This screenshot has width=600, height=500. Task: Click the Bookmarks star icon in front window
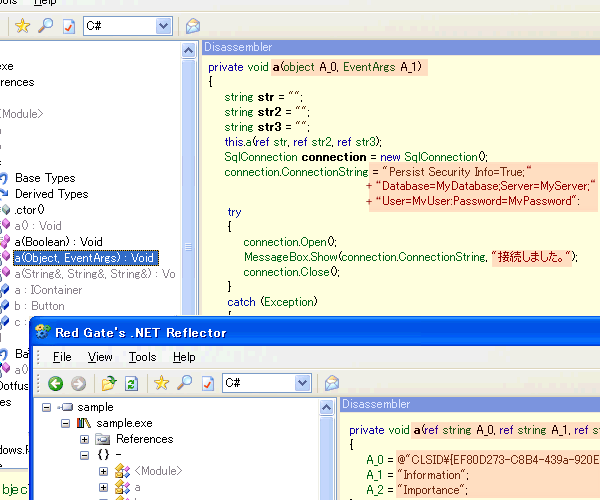point(161,383)
